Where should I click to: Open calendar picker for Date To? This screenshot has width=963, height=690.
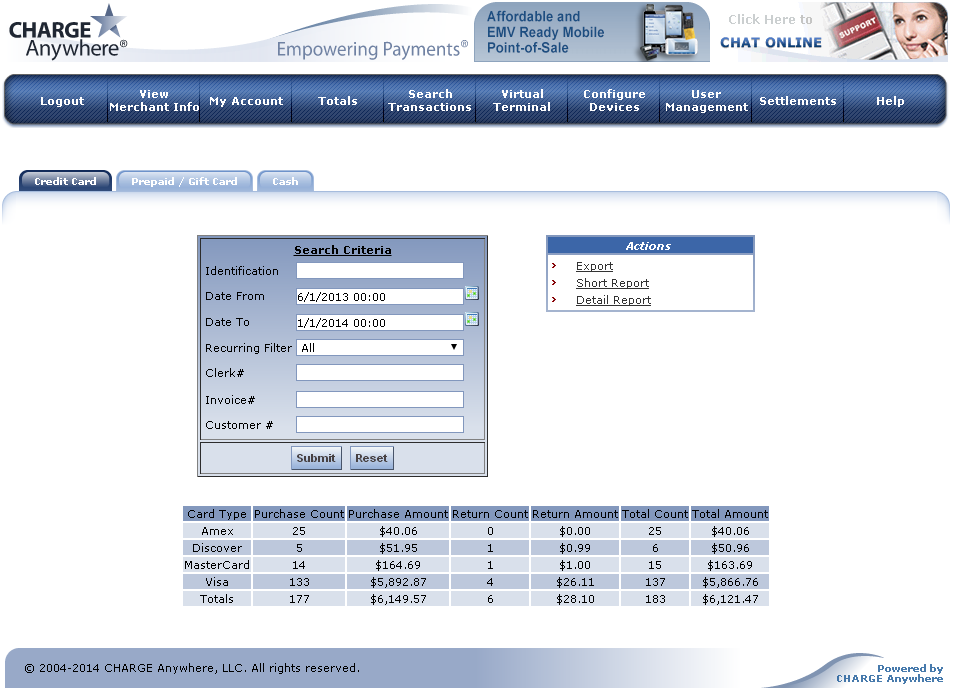point(472,320)
